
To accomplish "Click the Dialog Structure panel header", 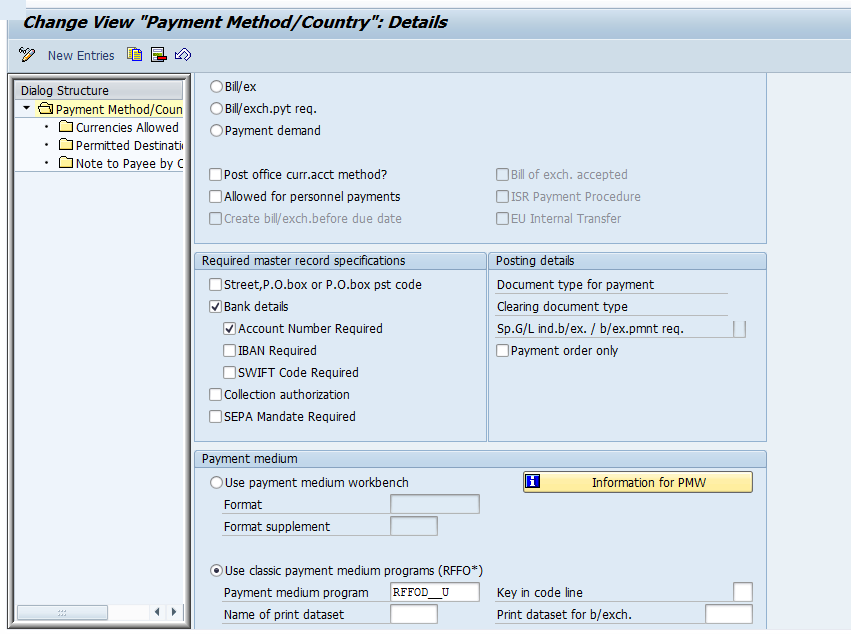I will (x=101, y=90).
